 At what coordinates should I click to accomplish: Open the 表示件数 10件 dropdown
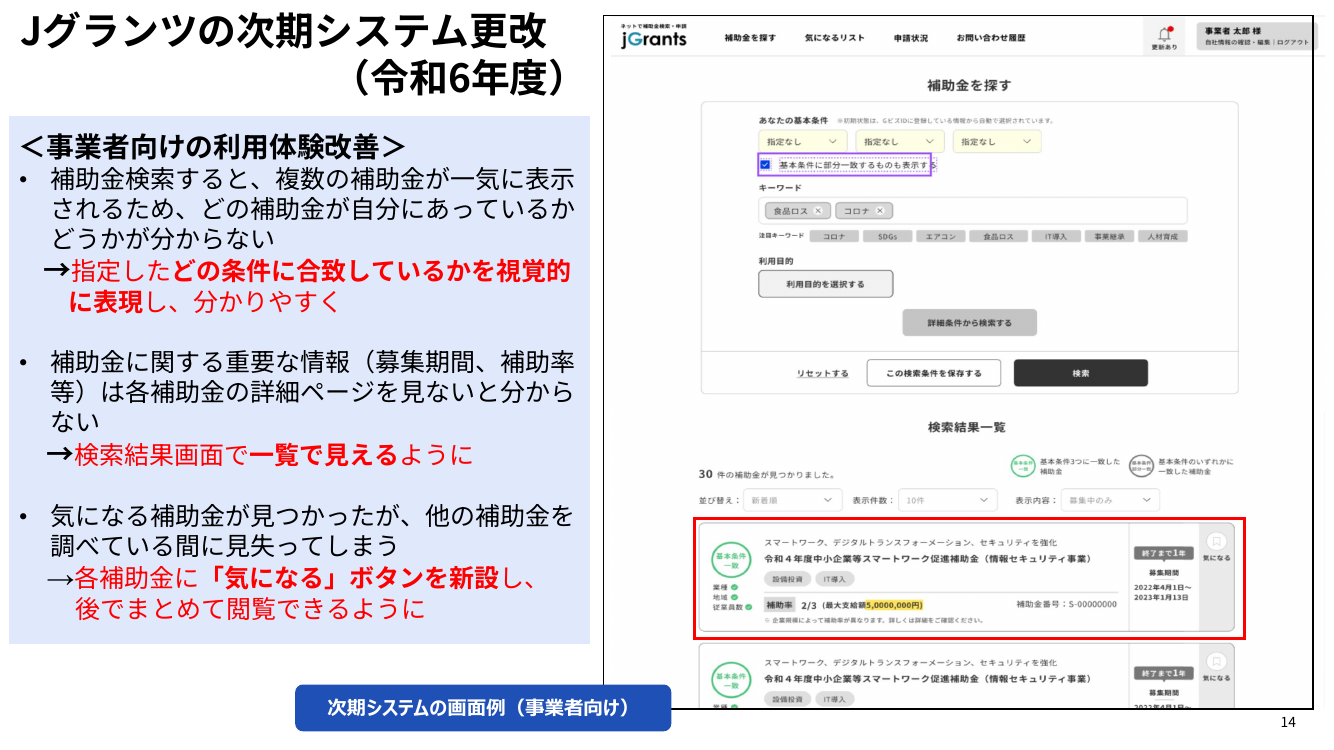click(x=948, y=499)
